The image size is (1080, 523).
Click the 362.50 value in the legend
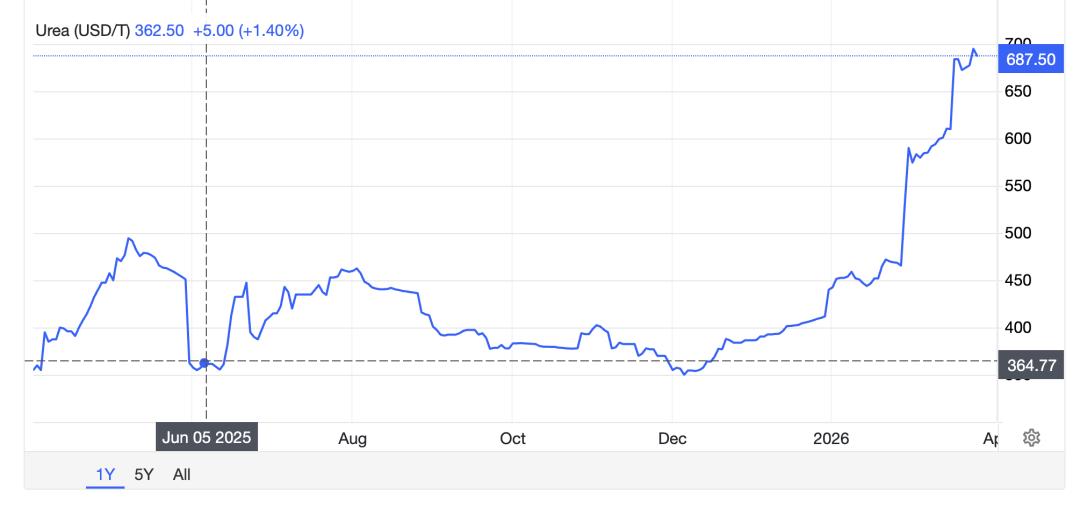(x=159, y=30)
